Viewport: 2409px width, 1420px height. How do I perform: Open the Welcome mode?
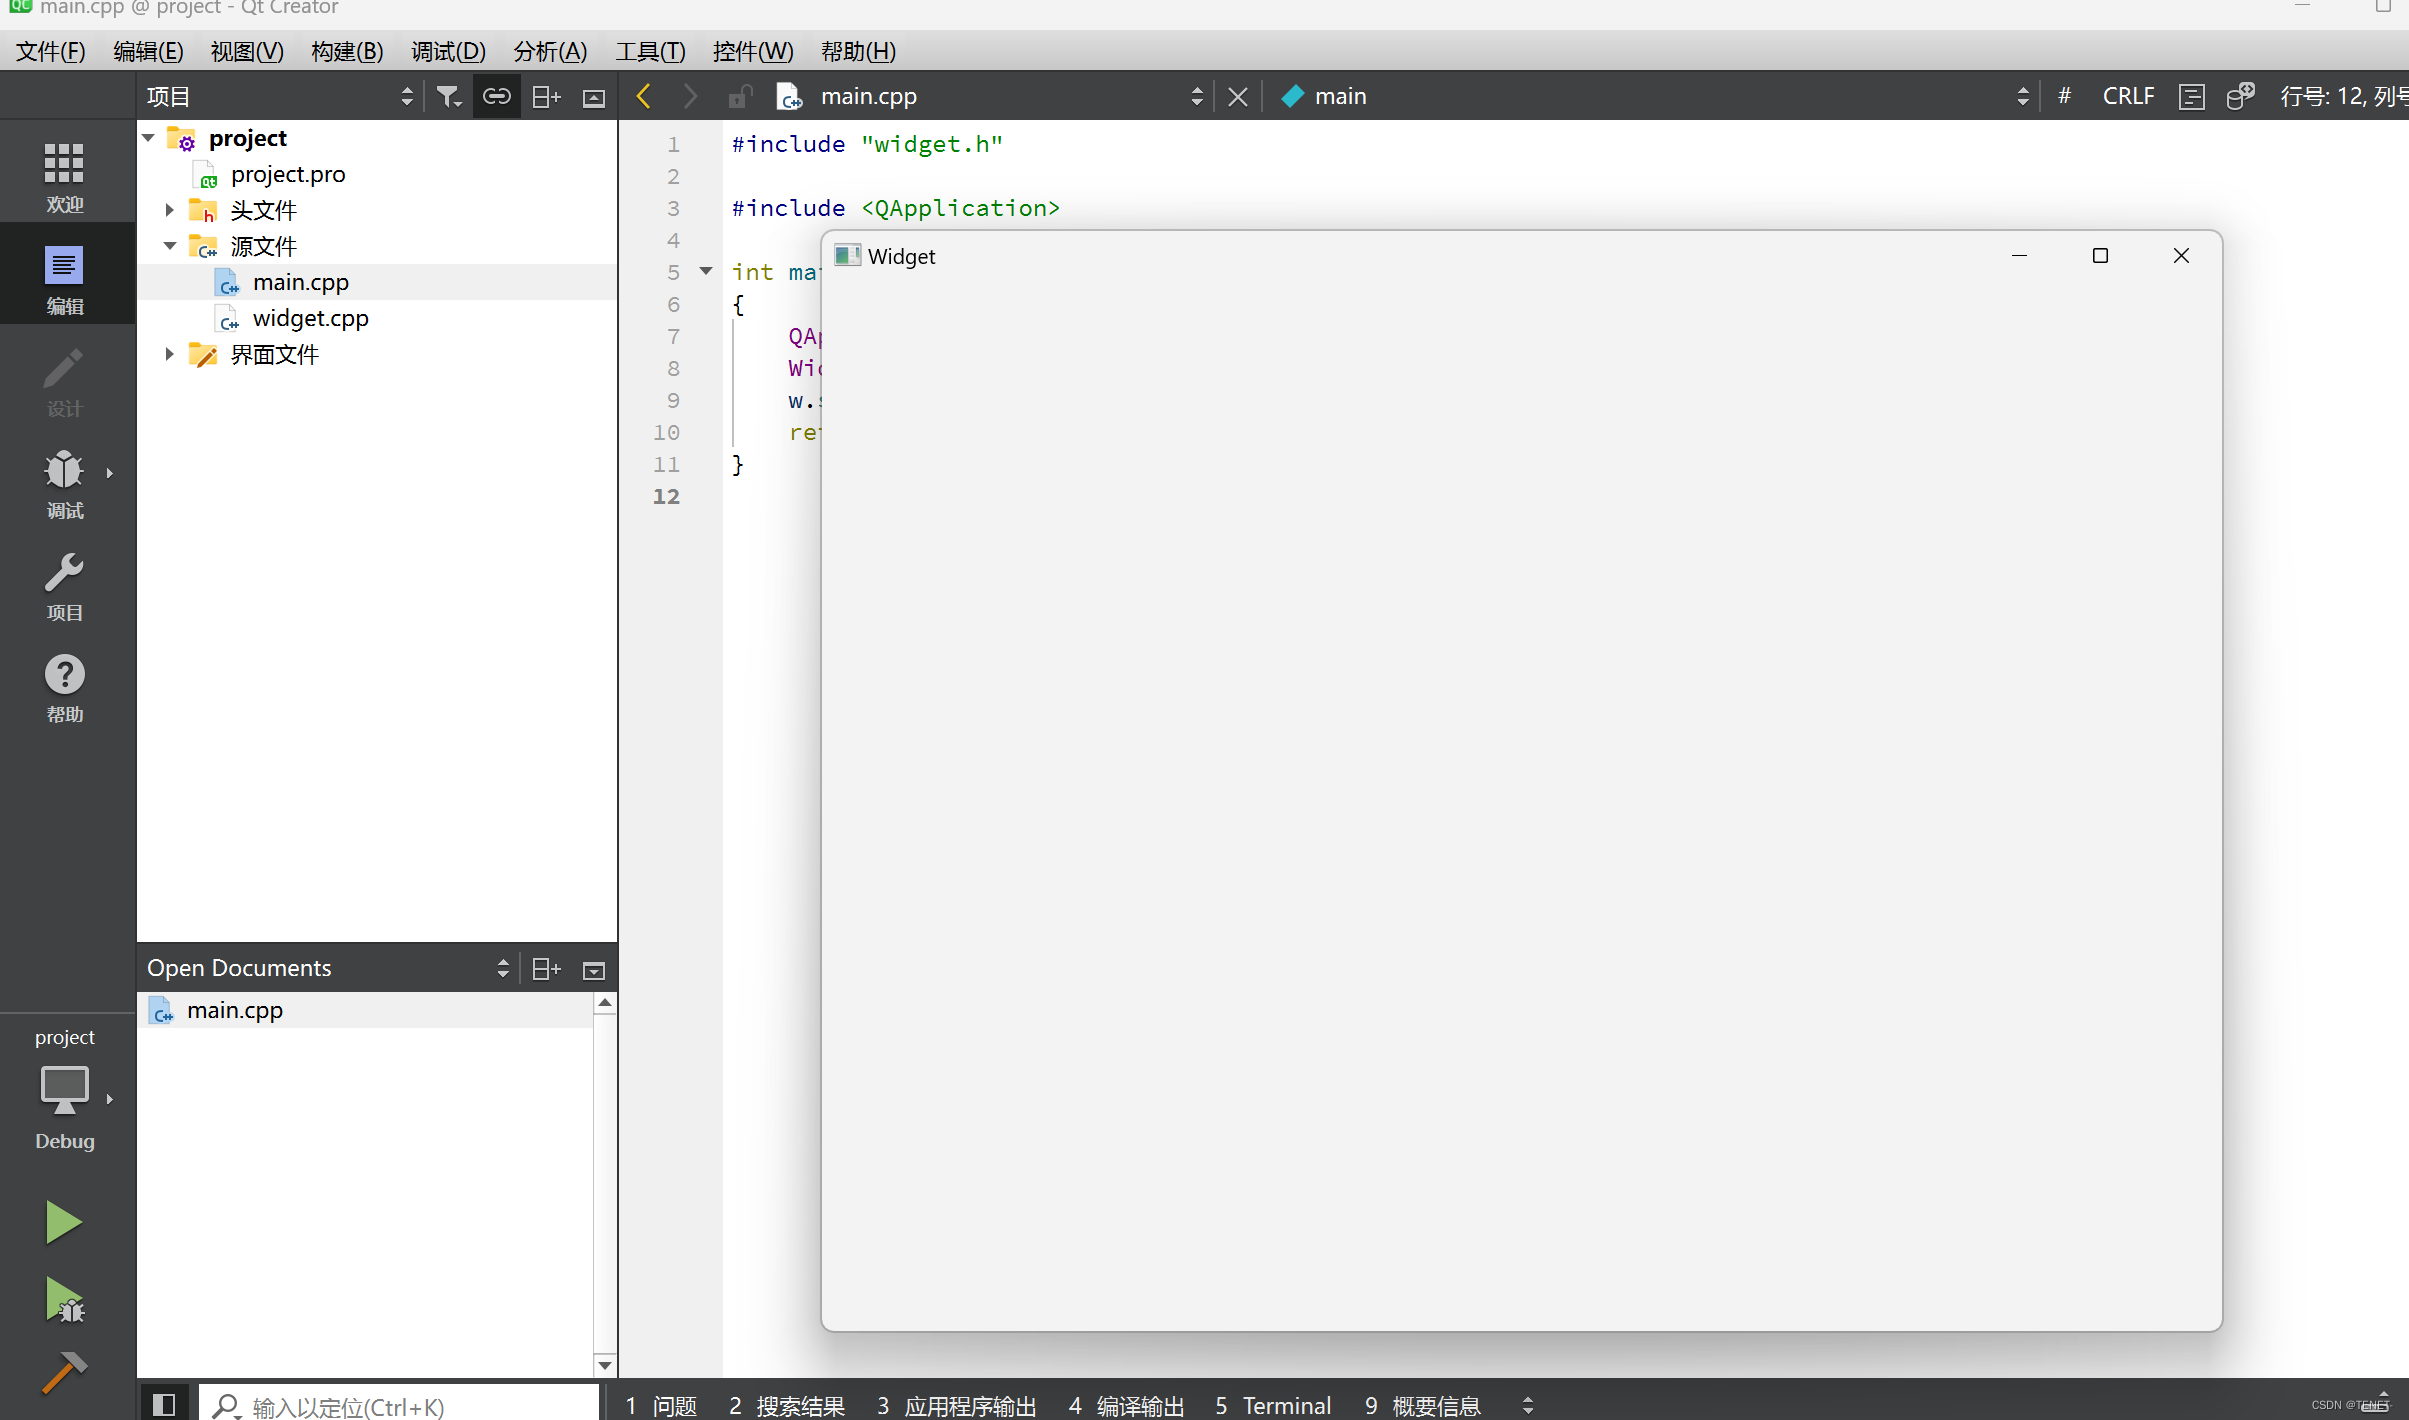[x=64, y=176]
